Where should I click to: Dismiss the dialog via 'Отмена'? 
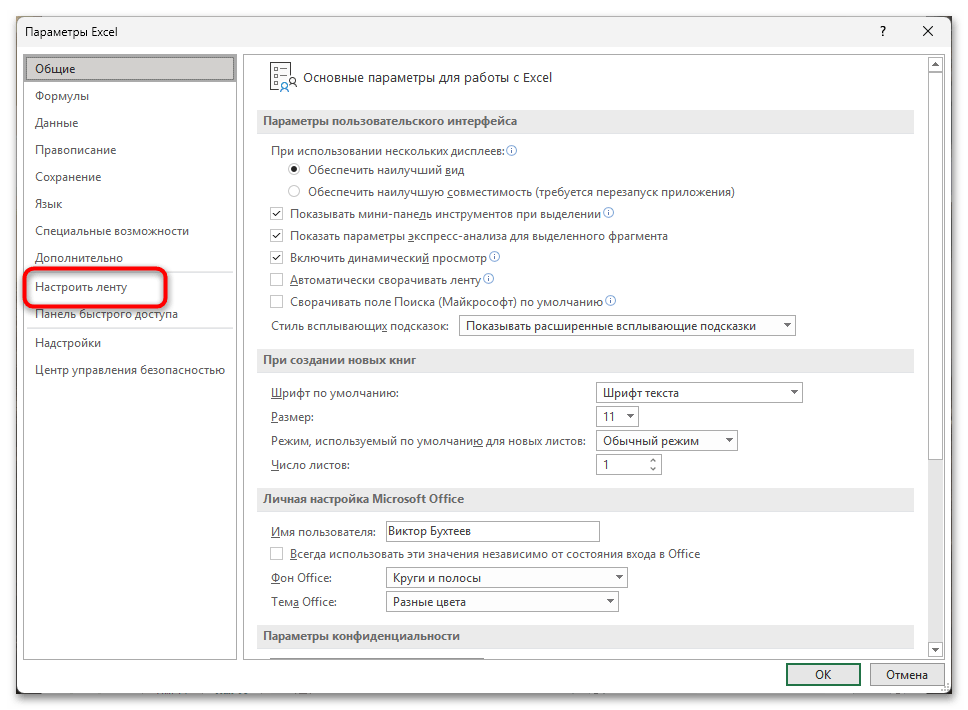906,674
